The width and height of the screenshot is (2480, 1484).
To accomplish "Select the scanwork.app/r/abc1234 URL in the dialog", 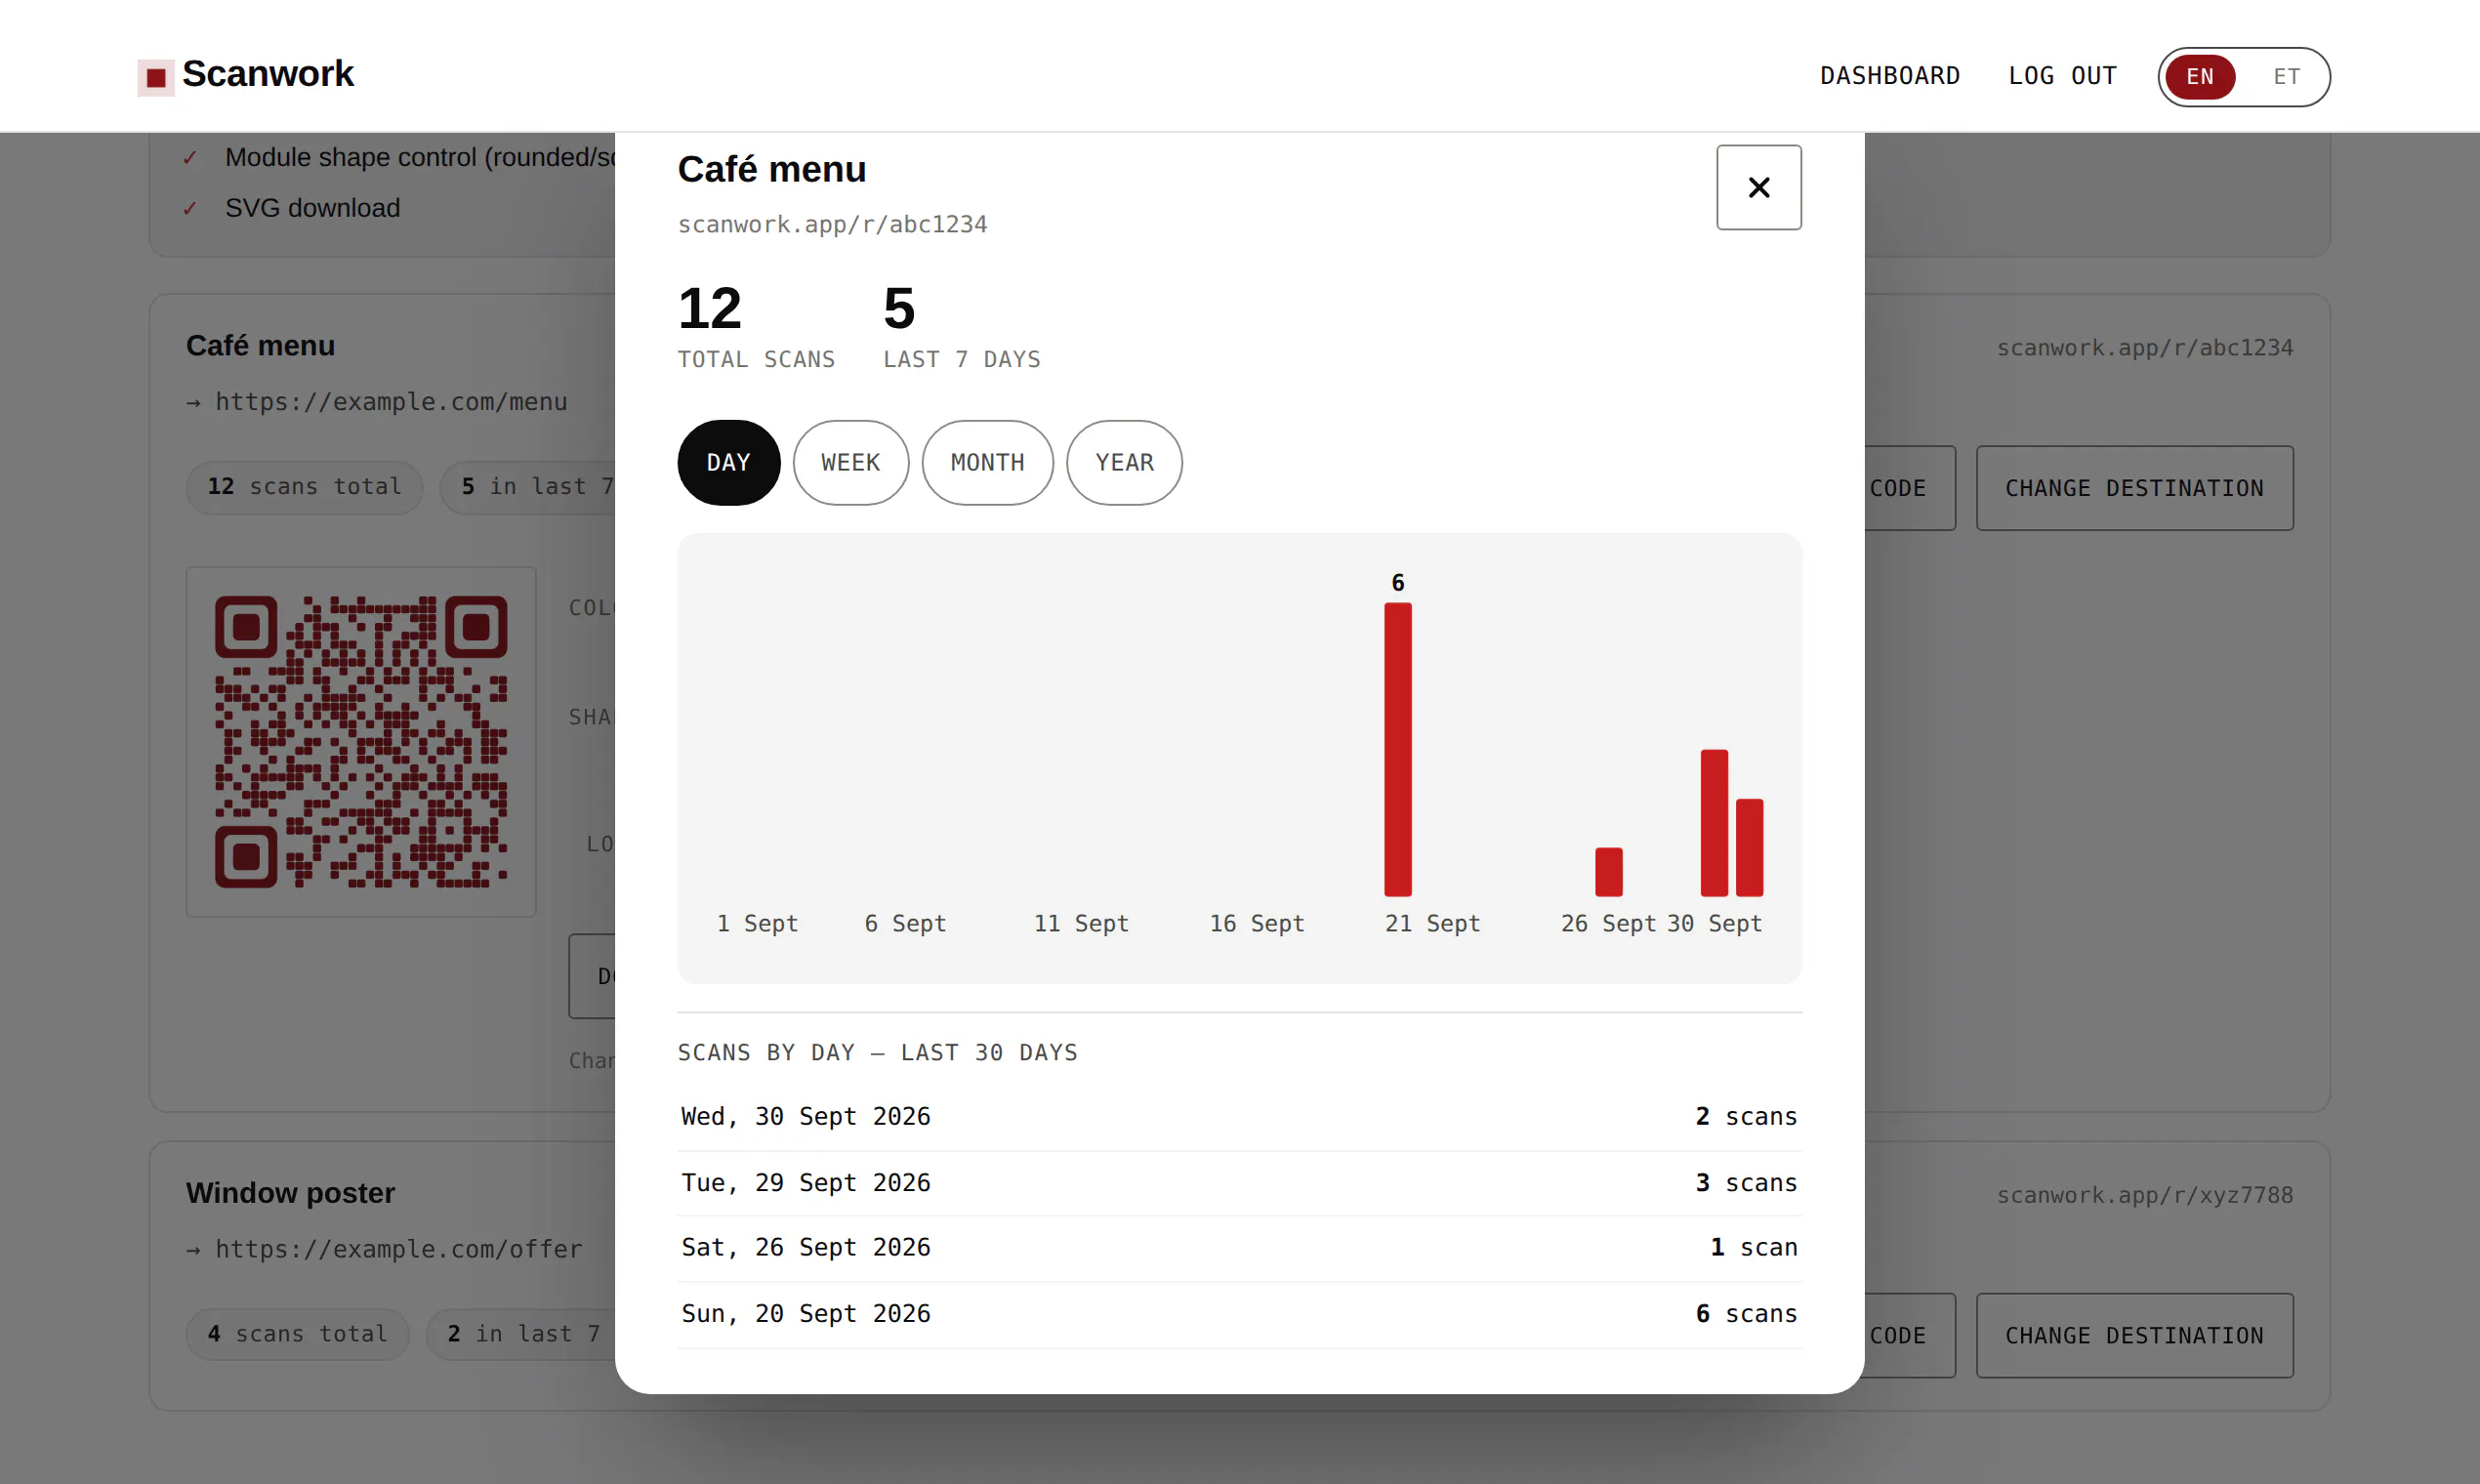I will pos(832,224).
